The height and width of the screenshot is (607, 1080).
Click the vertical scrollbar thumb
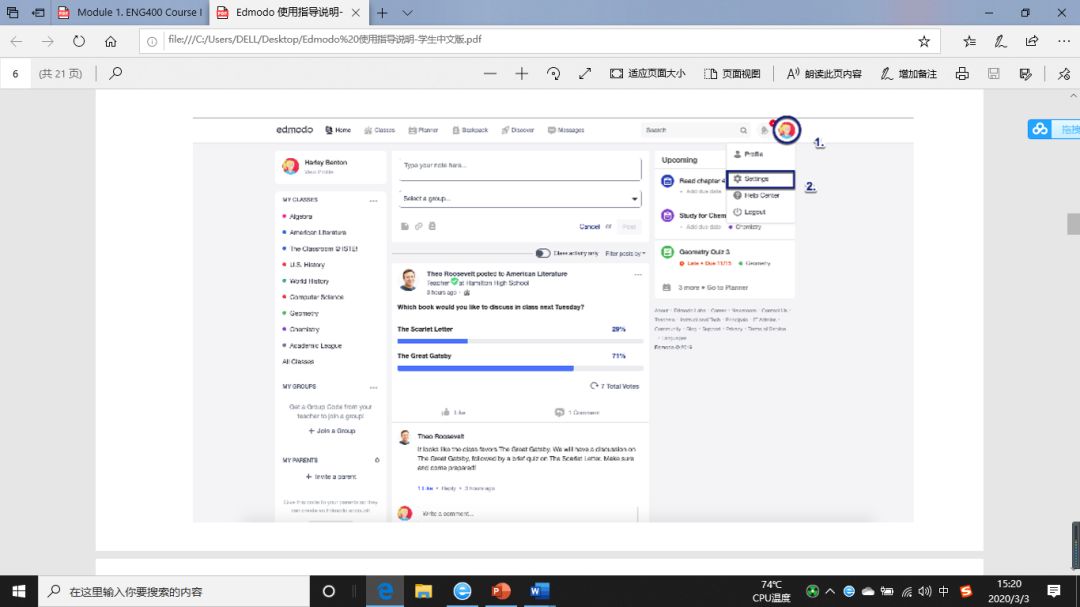pyautogui.click(x=1073, y=225)
